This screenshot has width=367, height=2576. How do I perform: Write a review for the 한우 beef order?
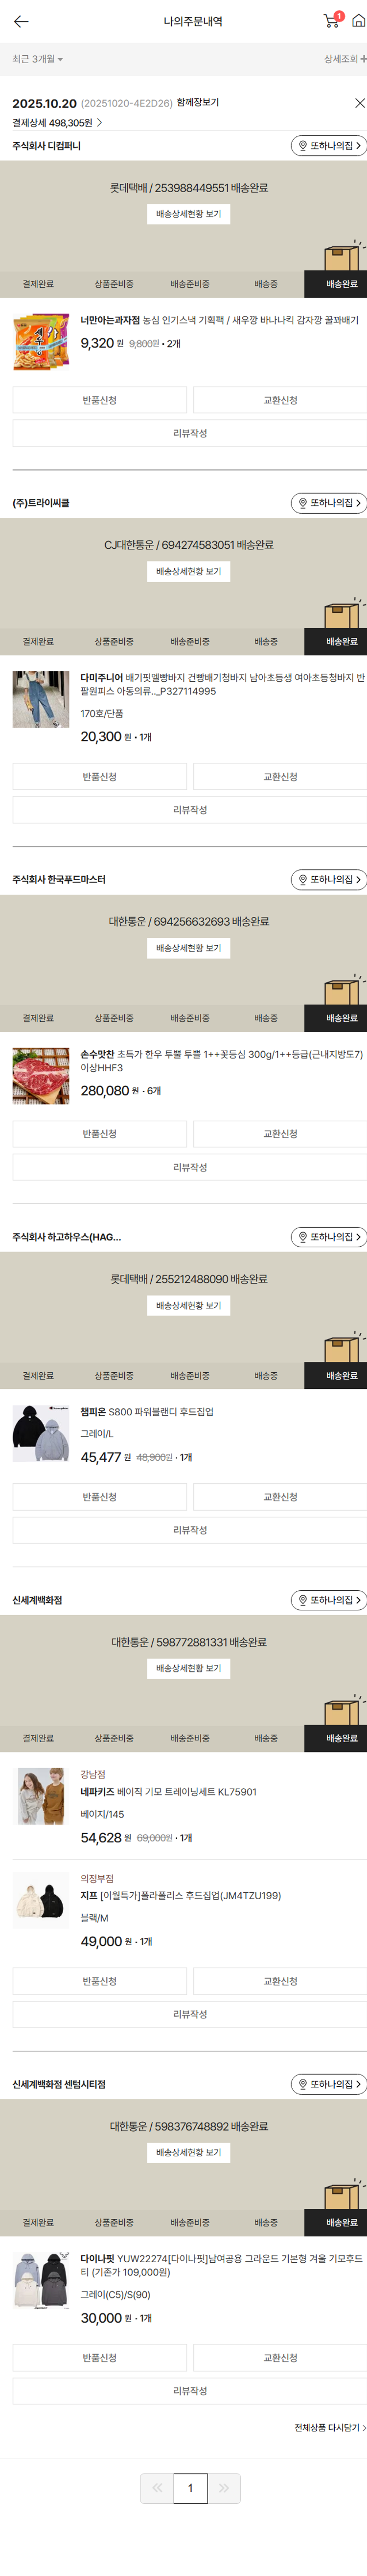190,1167
